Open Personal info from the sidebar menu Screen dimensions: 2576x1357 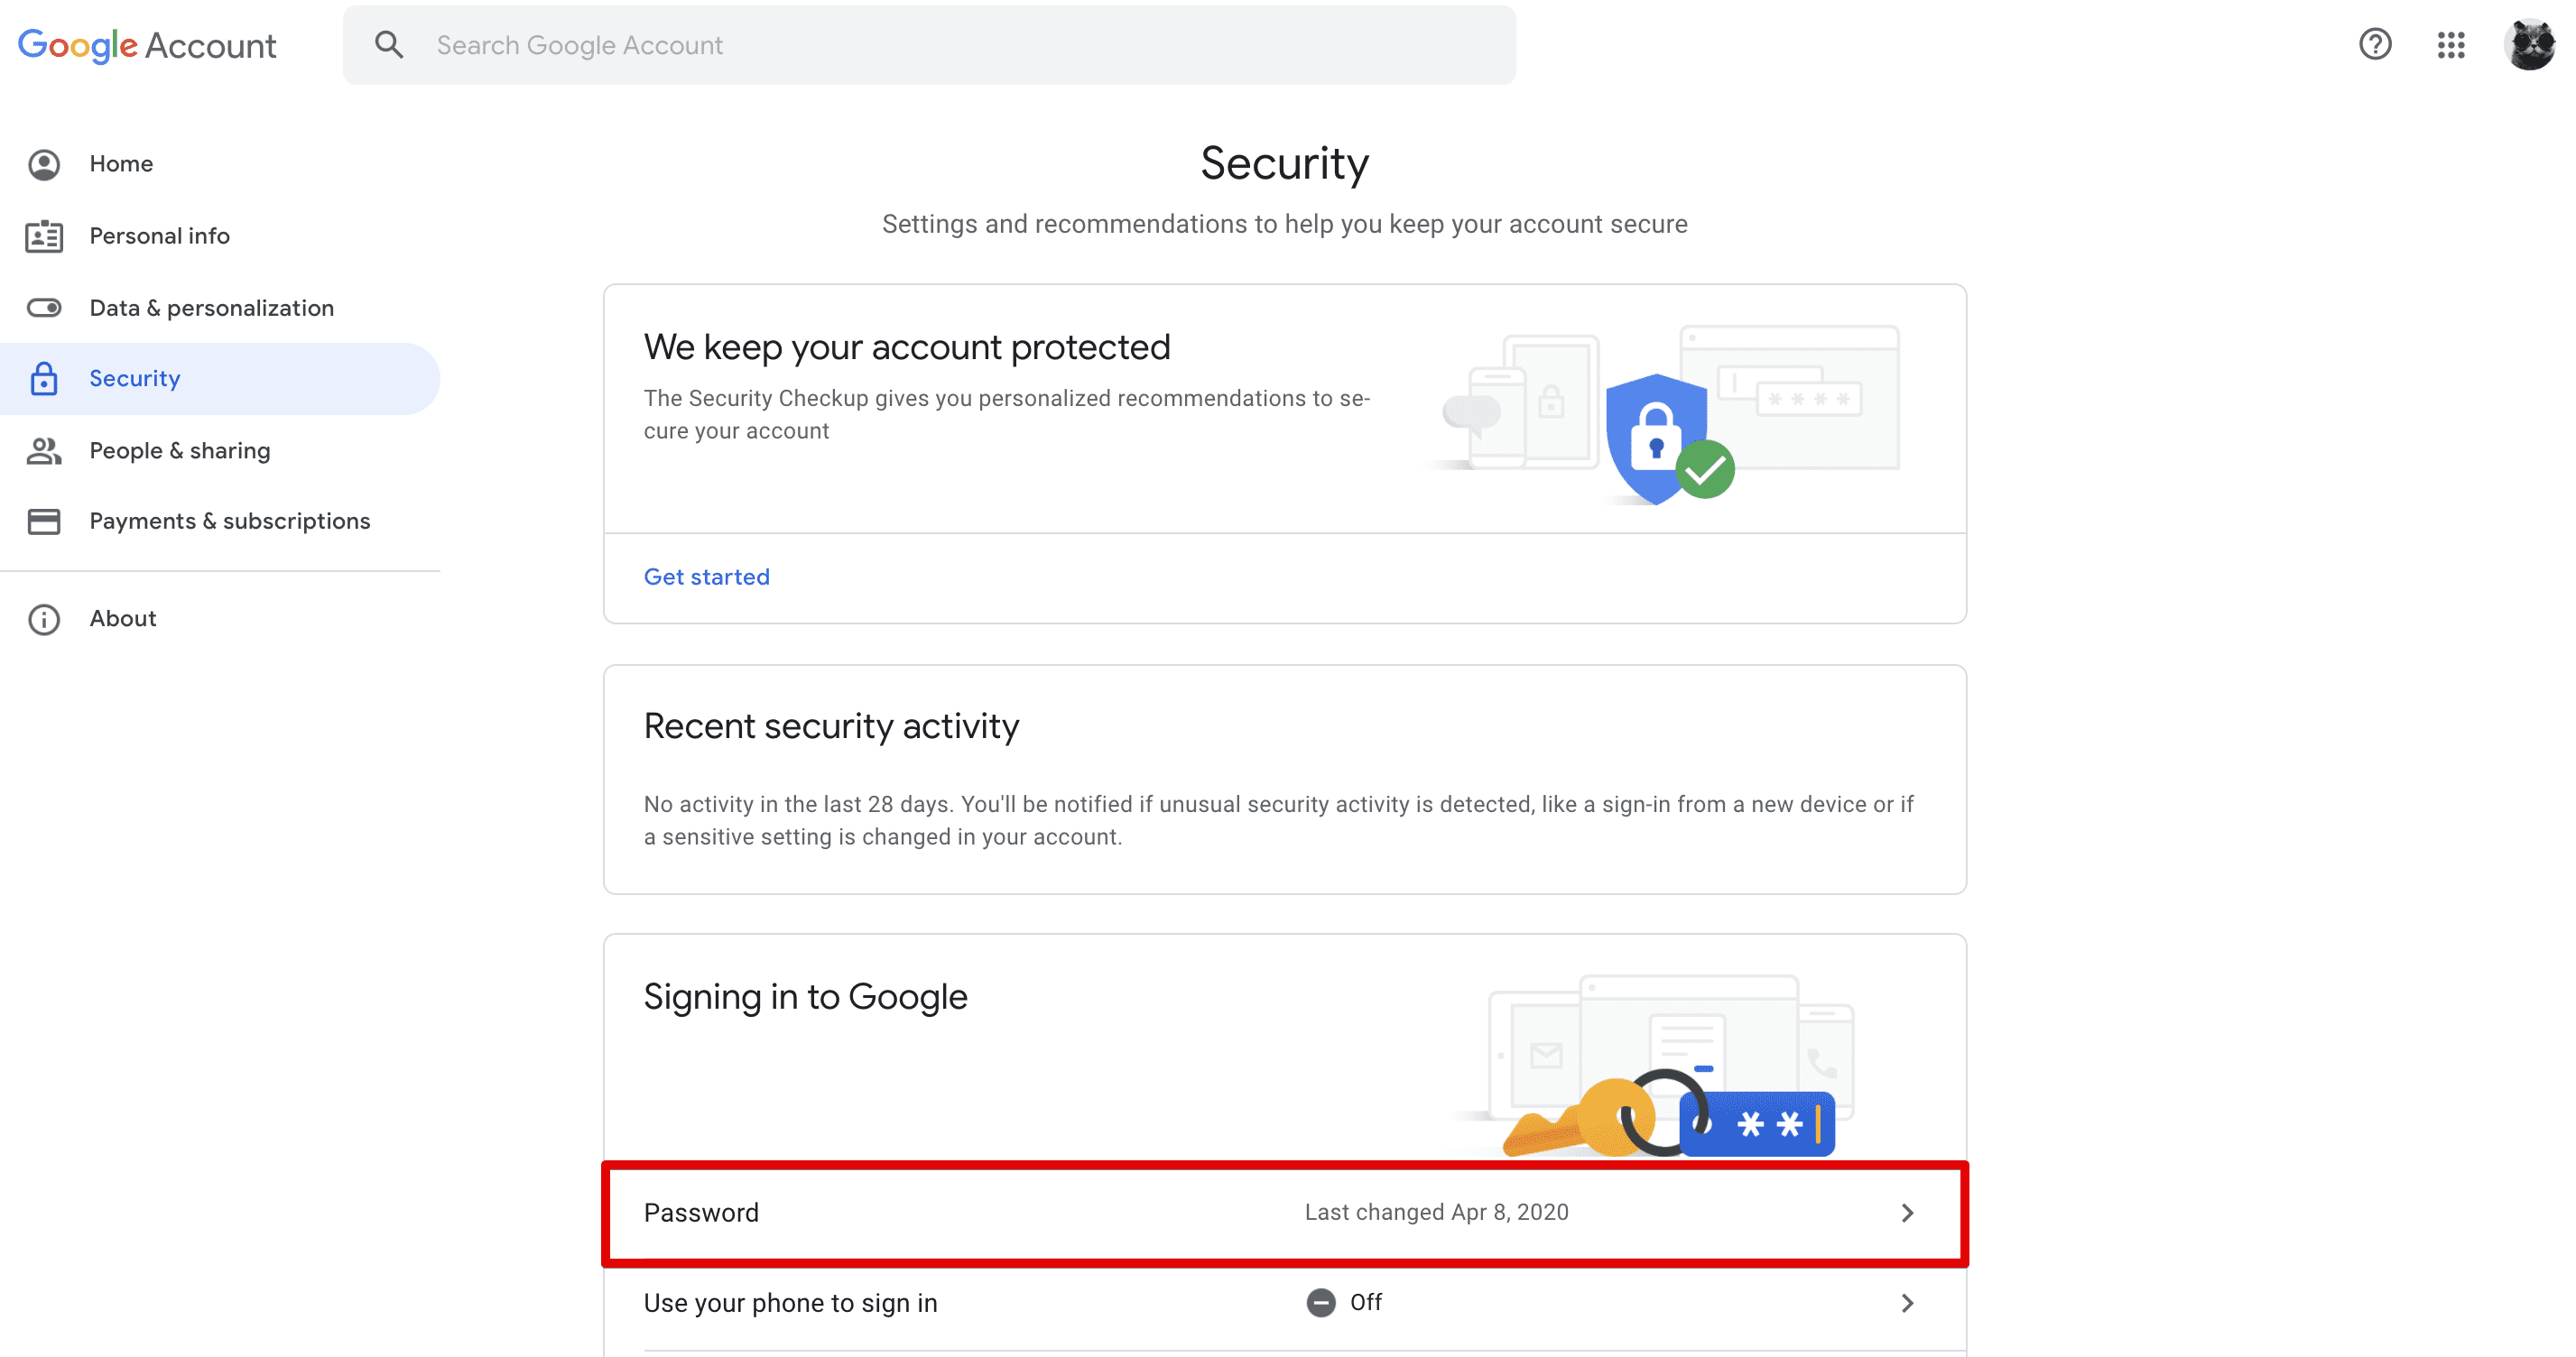click(160, 235)
